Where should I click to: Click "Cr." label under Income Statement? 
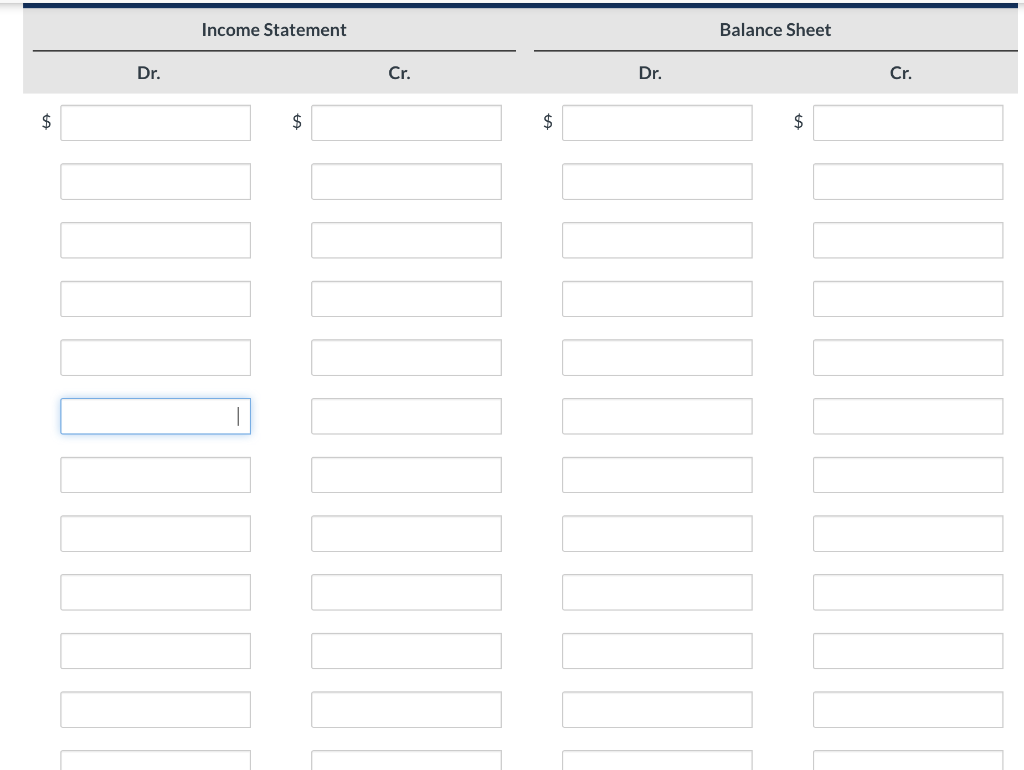click(400, 73)
